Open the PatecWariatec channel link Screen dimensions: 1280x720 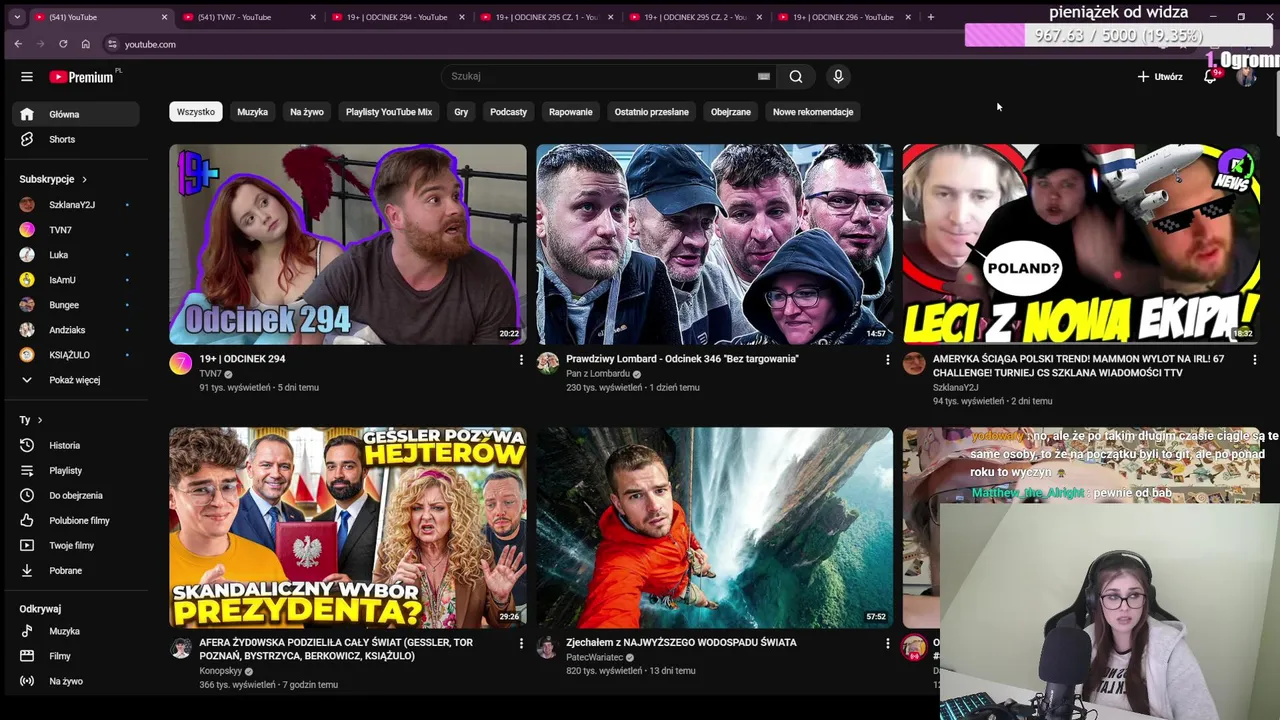[594, 658]
